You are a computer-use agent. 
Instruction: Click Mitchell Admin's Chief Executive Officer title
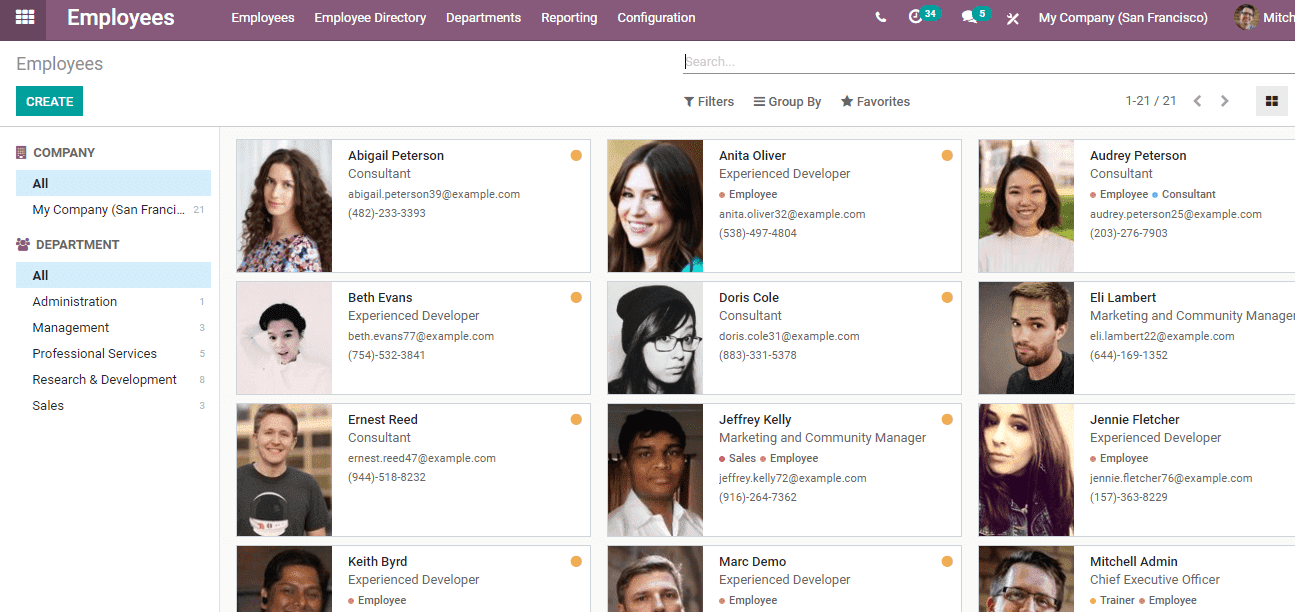pyautogui.click(x=1155, y=579)
